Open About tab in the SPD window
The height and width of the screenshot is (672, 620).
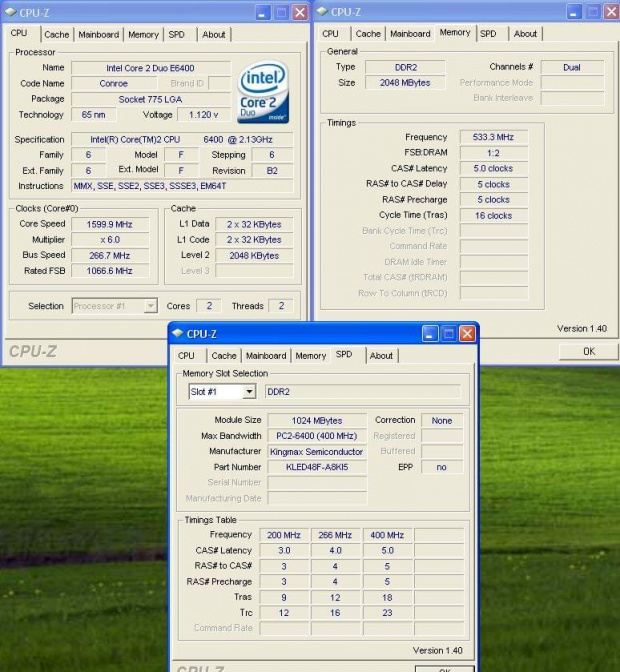[381, 355]
